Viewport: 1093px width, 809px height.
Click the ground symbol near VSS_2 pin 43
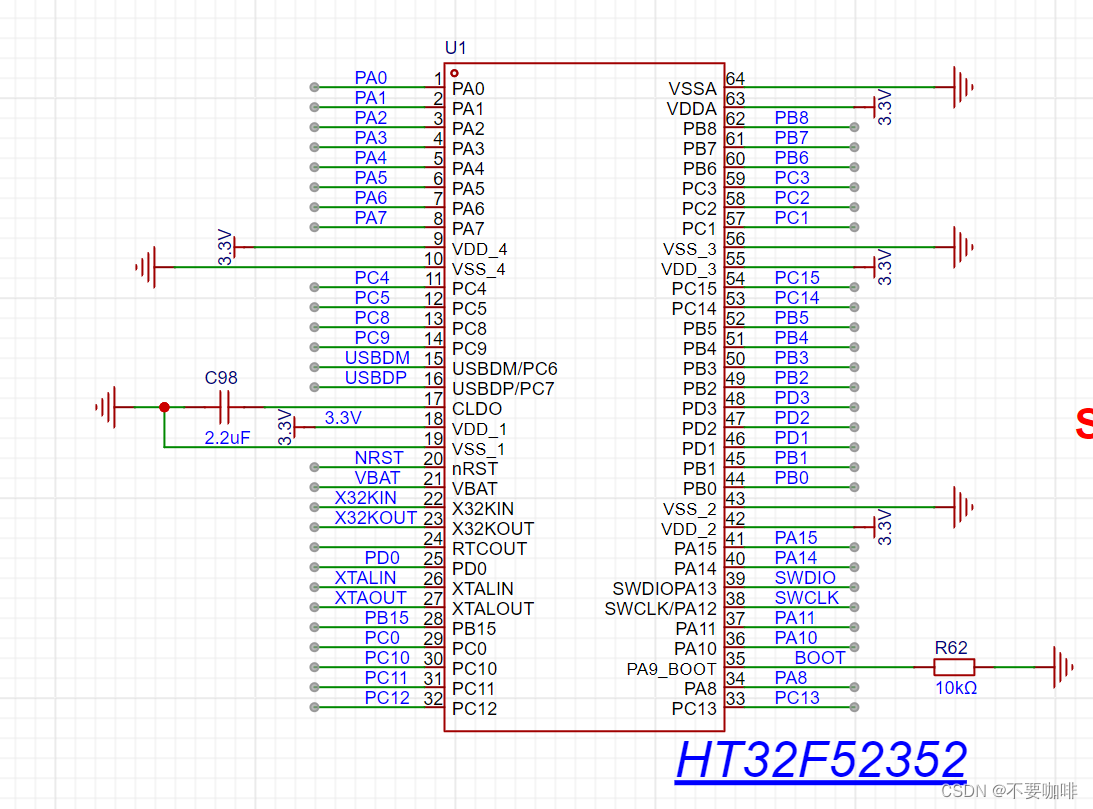960,507
